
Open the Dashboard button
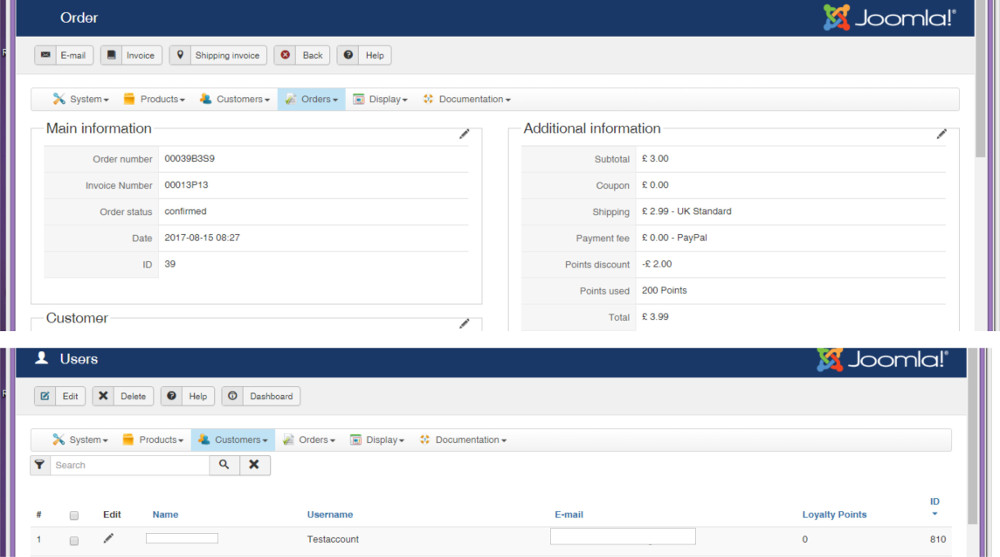(x=261, y=396)
